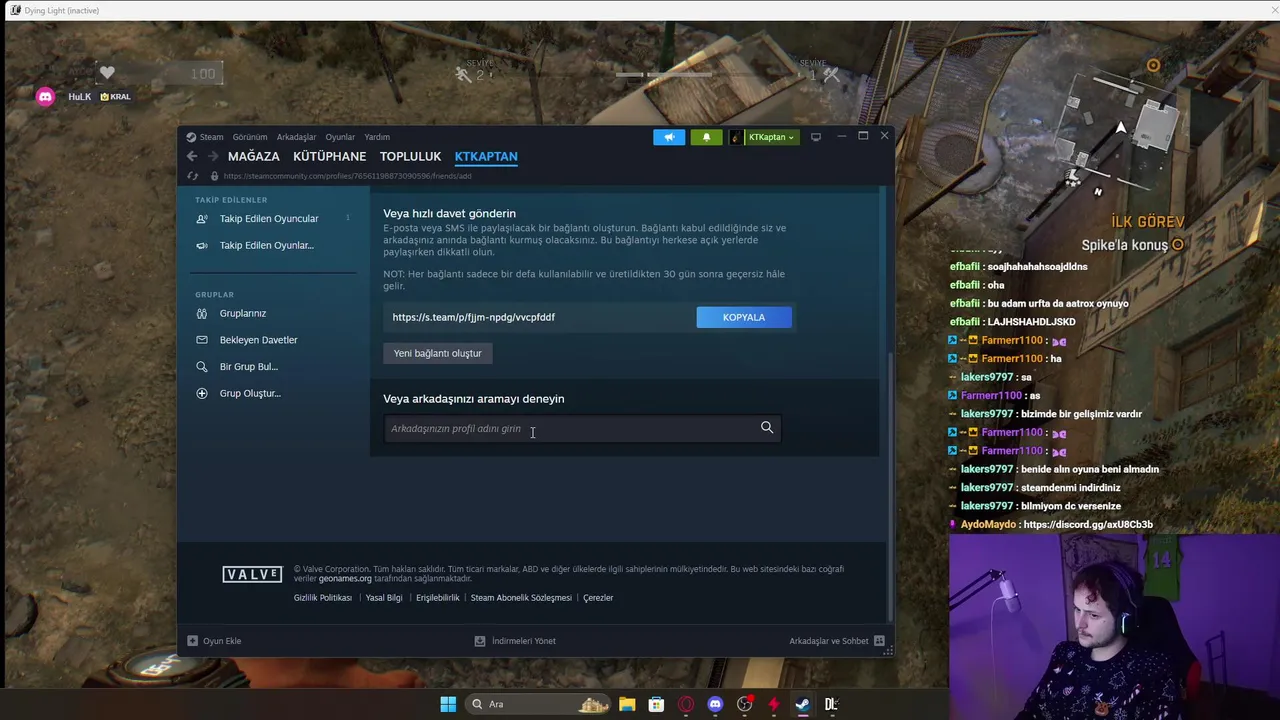Click the Grup Oluştur plus icon

[202, 394]
